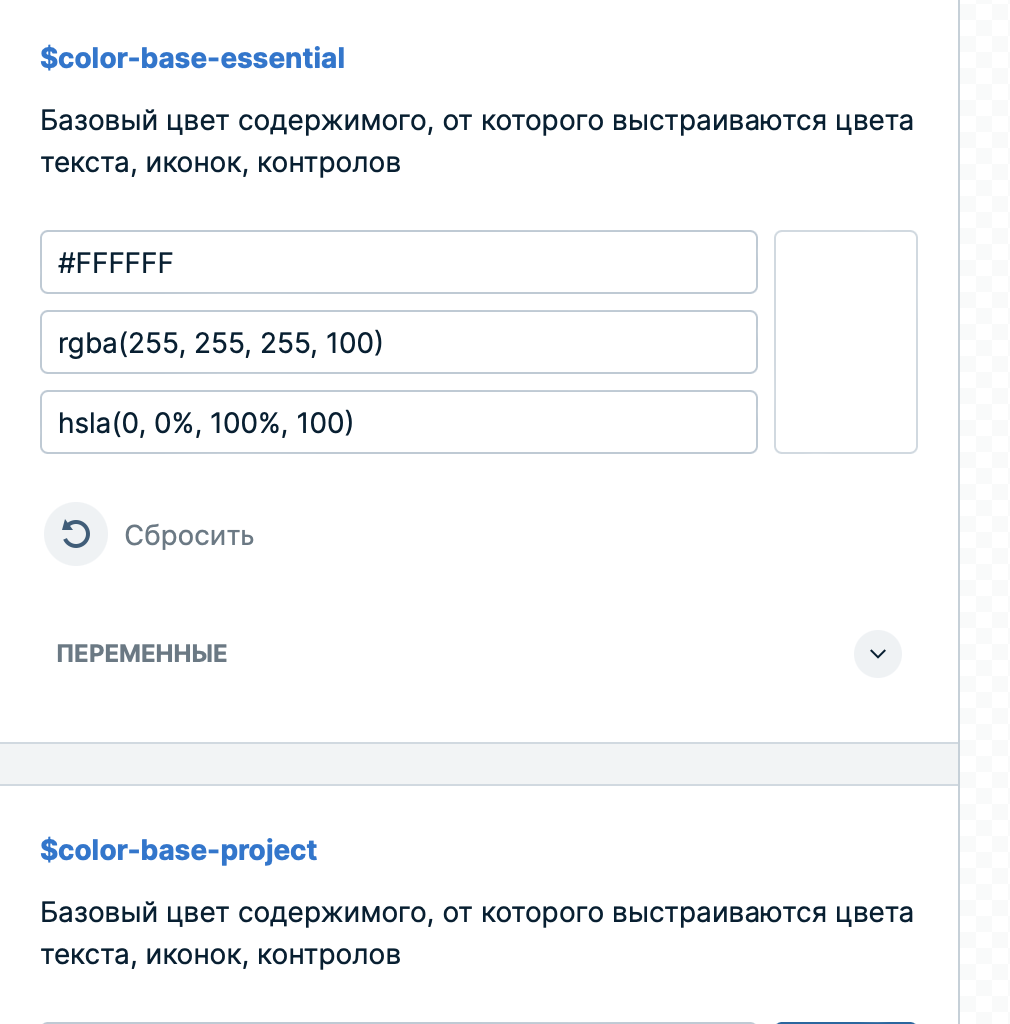Select the $color-base-essential variable link
1010x1024 pixels.
192,58
